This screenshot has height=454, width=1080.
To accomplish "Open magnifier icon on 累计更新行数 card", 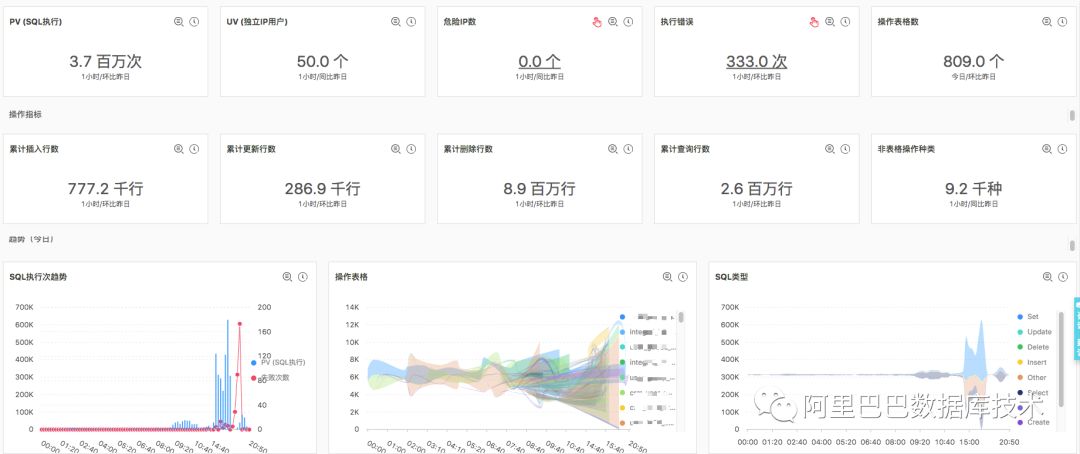I will pyautogui.click(x=395, y=149).
